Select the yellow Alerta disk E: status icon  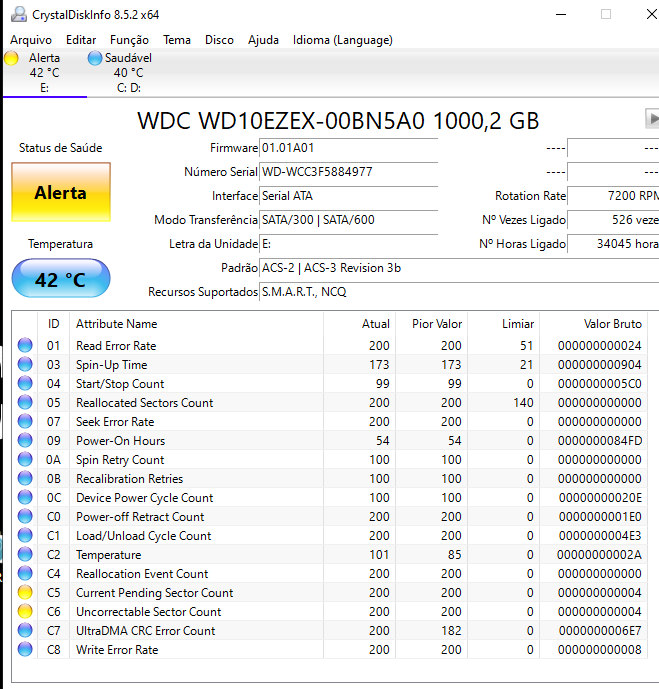point(11,58)
